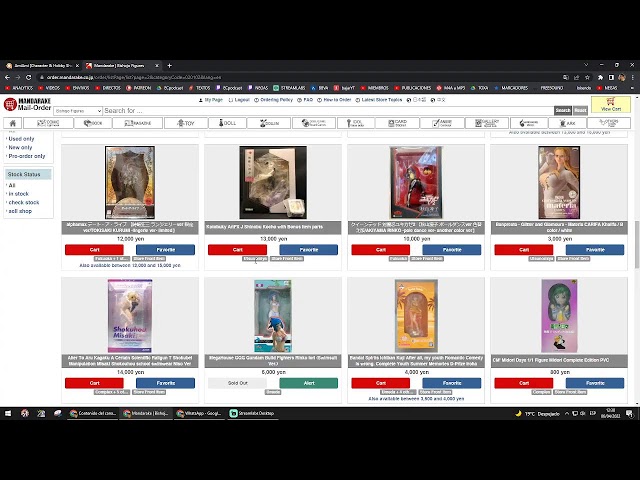
Task: Open the search category dropdown
Action: pos(78,111)
